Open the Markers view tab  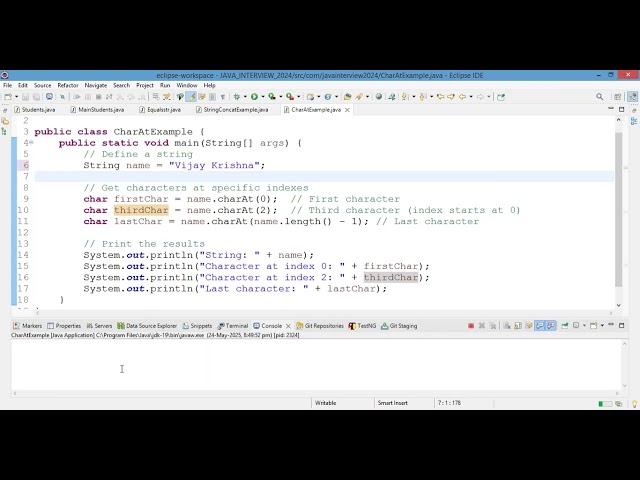point(27,326)
